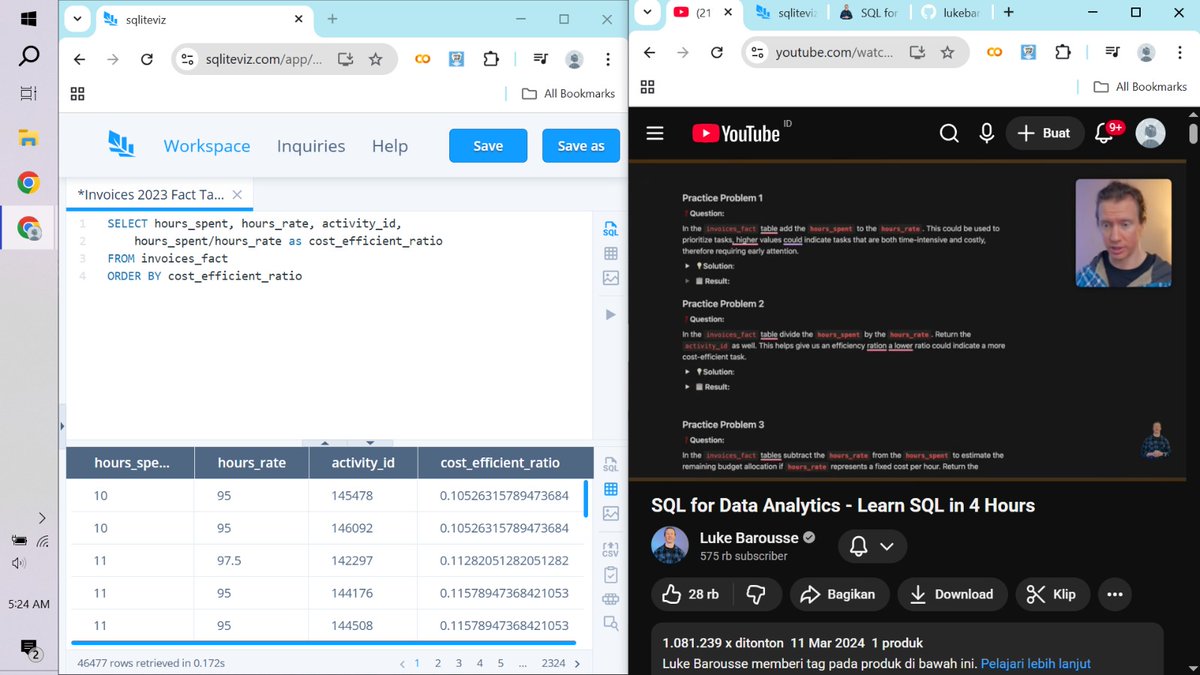Close the Invoices 2023 Fact tab

pos(235,194)
